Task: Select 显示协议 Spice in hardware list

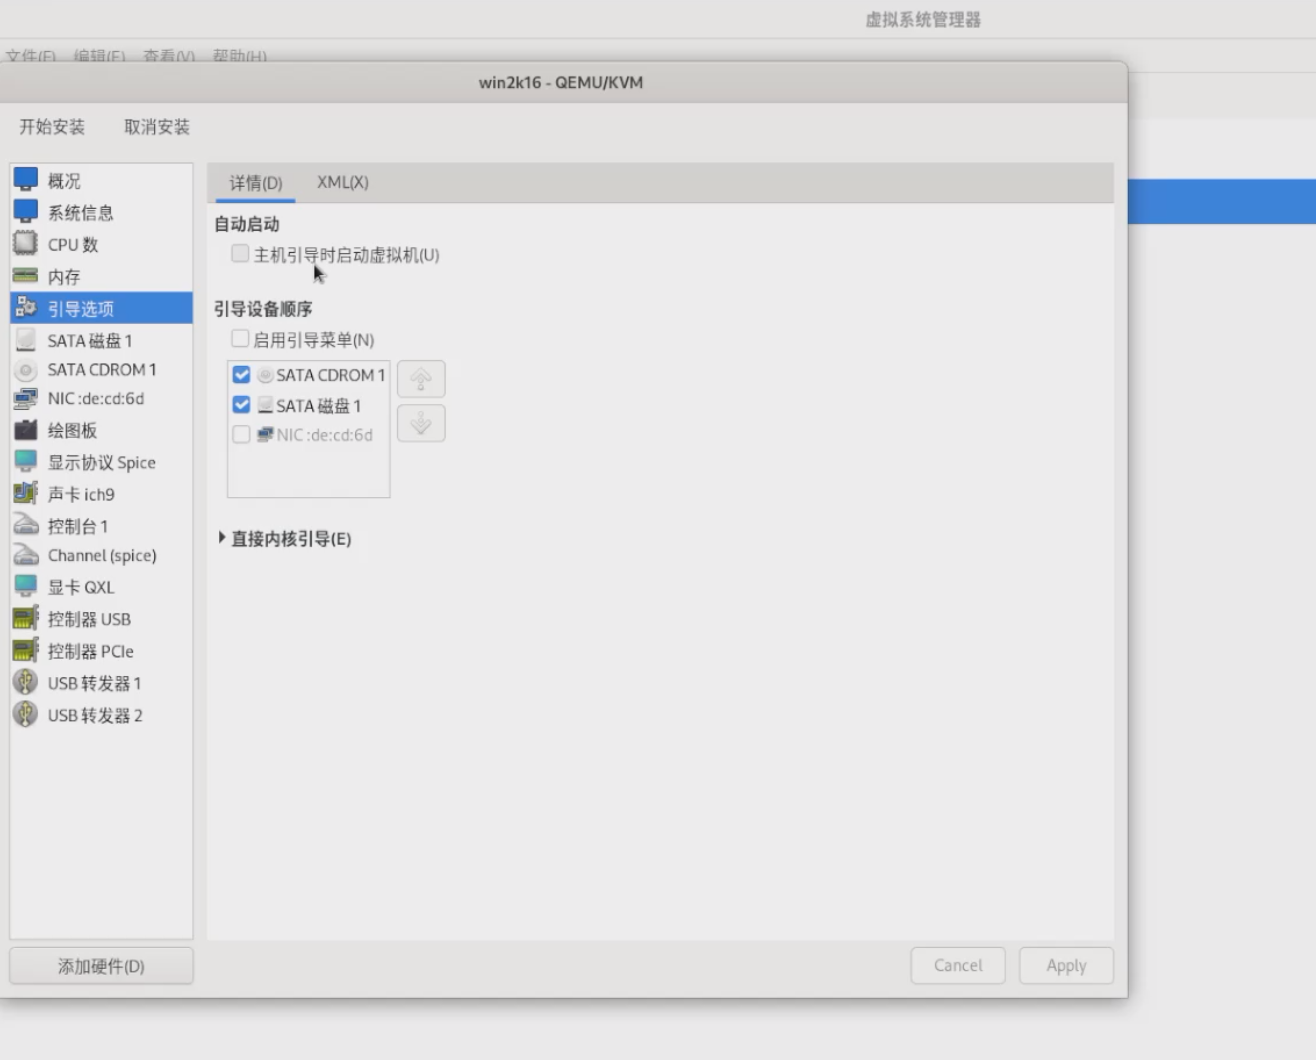Action: (x=101, y=462)
